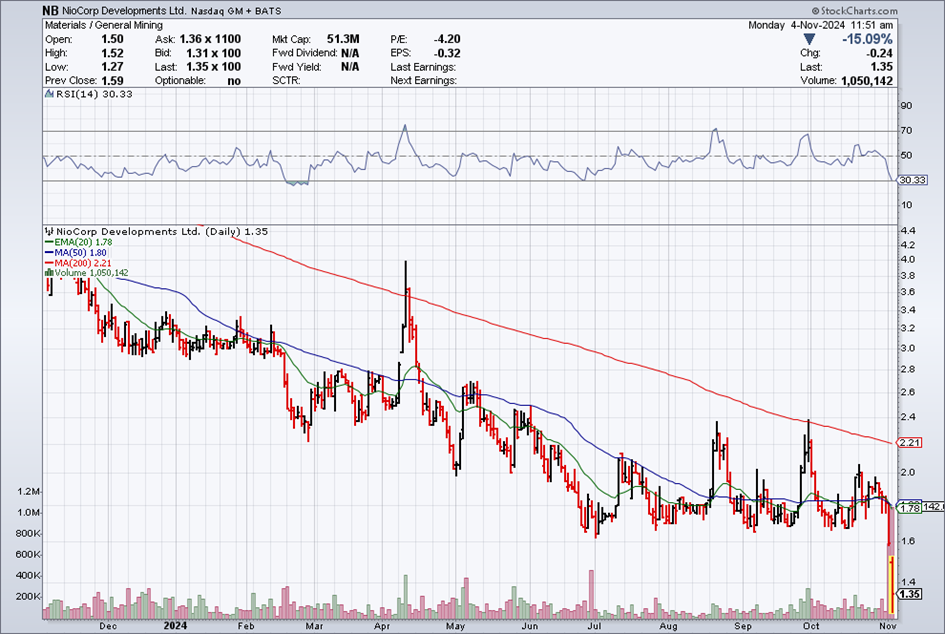Click the Oct label on the time axis
The height and width of the screenshot is (634, 945).
pos(811,626)
